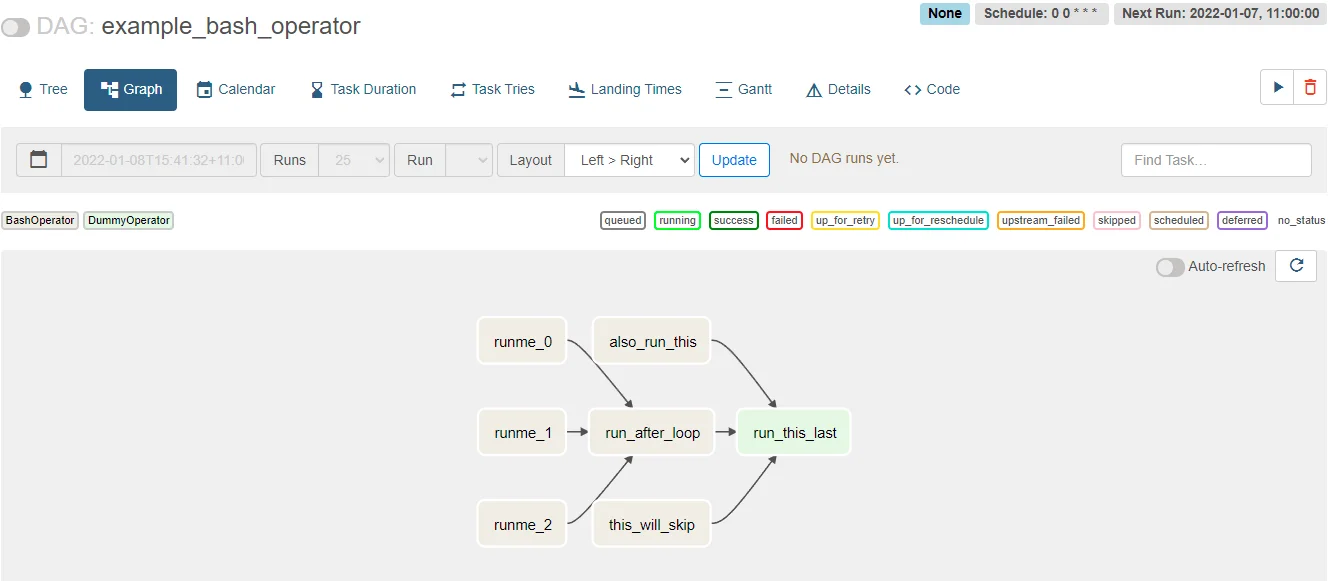Toggle the DAG pause switch on
1330x581 pixels.
pos(16,27)
